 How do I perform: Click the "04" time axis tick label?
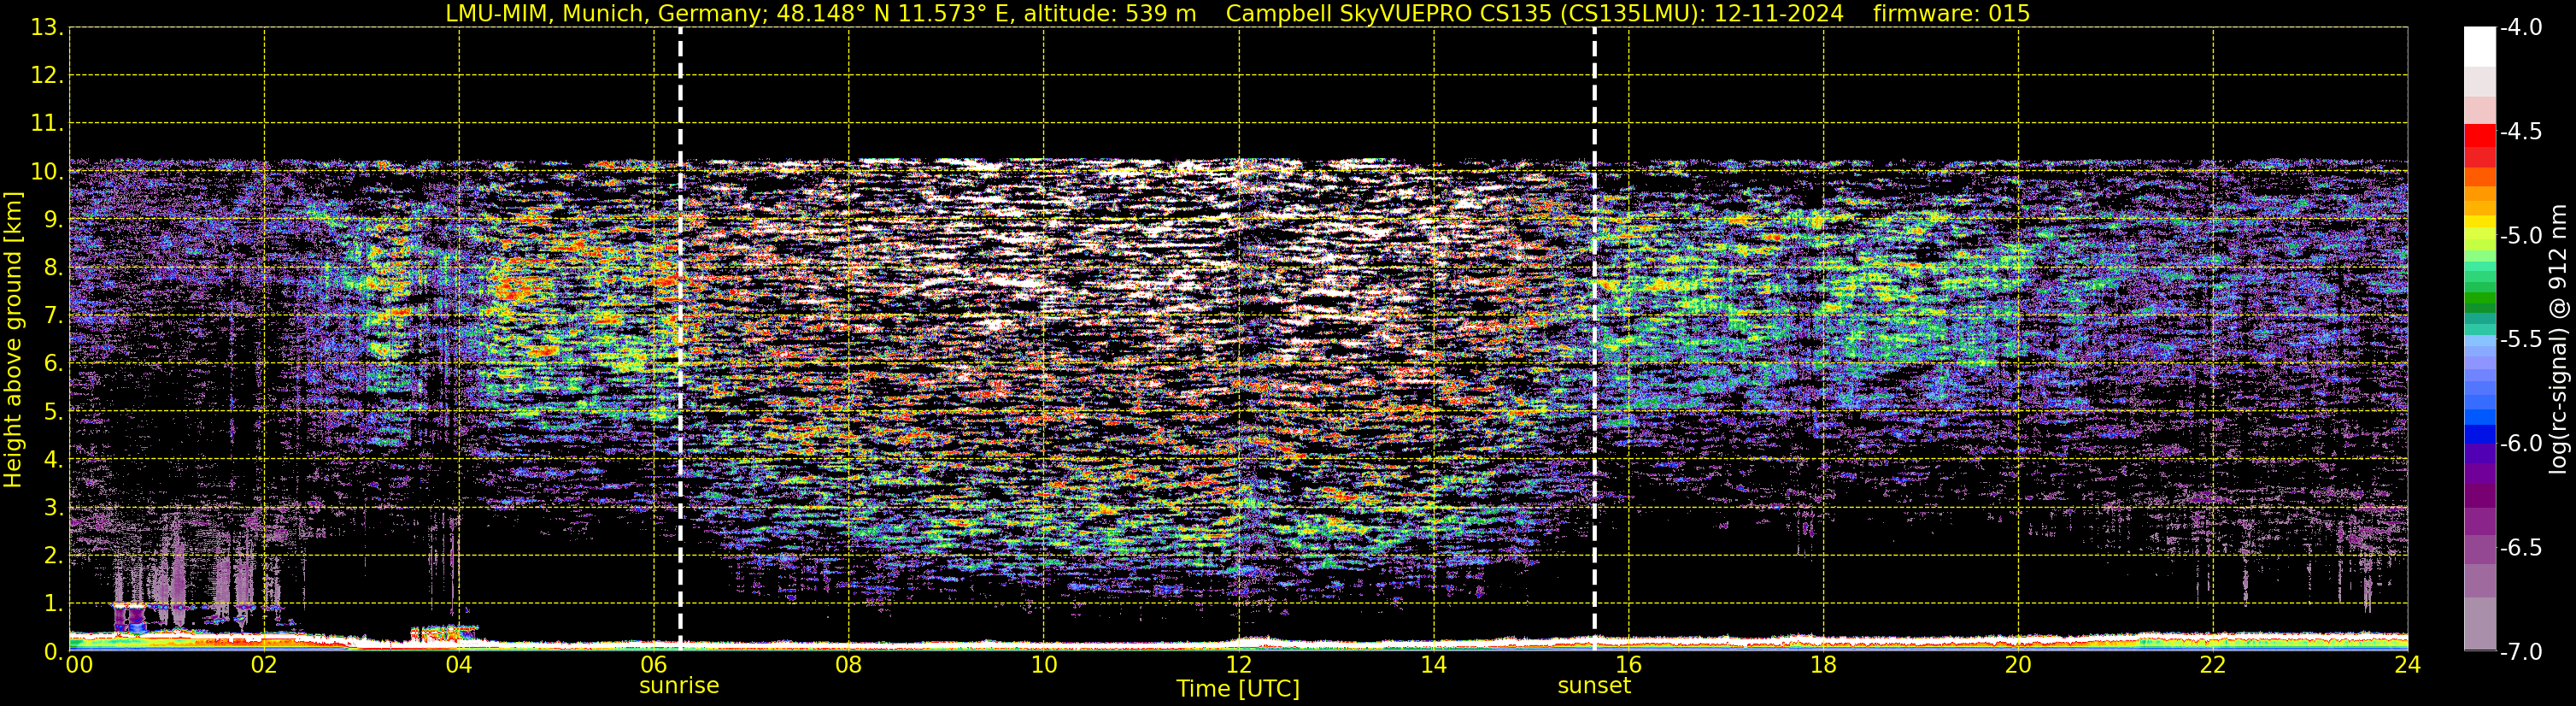tap(459, 665)
